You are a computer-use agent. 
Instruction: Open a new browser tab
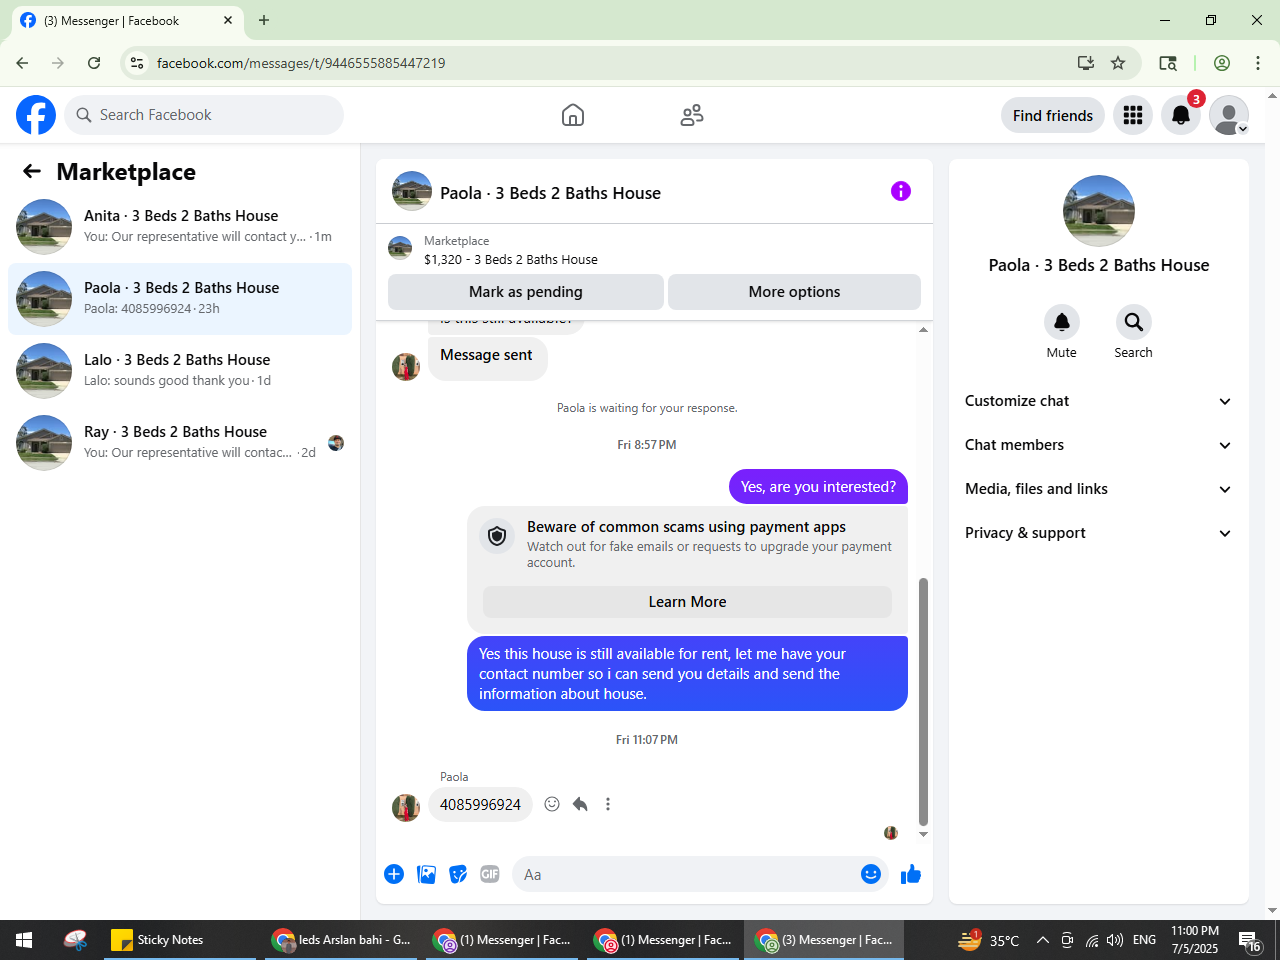coord(264,20)
